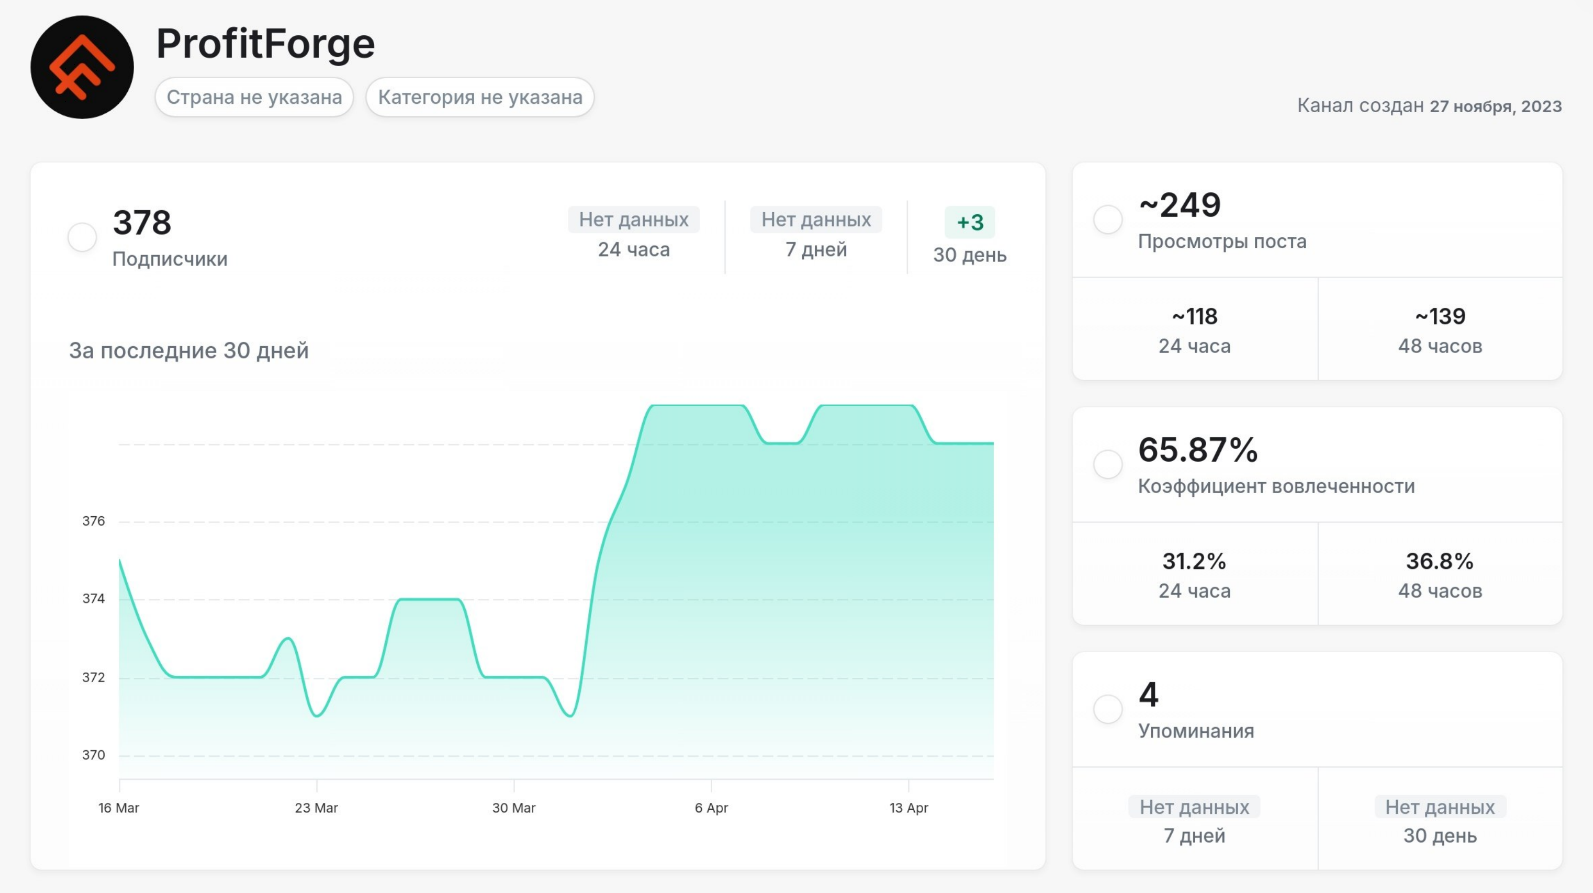The width and height of the screenshot is (1593, 893).
Task: Click the mentions 30 день cell
Action: [1440, 820]
